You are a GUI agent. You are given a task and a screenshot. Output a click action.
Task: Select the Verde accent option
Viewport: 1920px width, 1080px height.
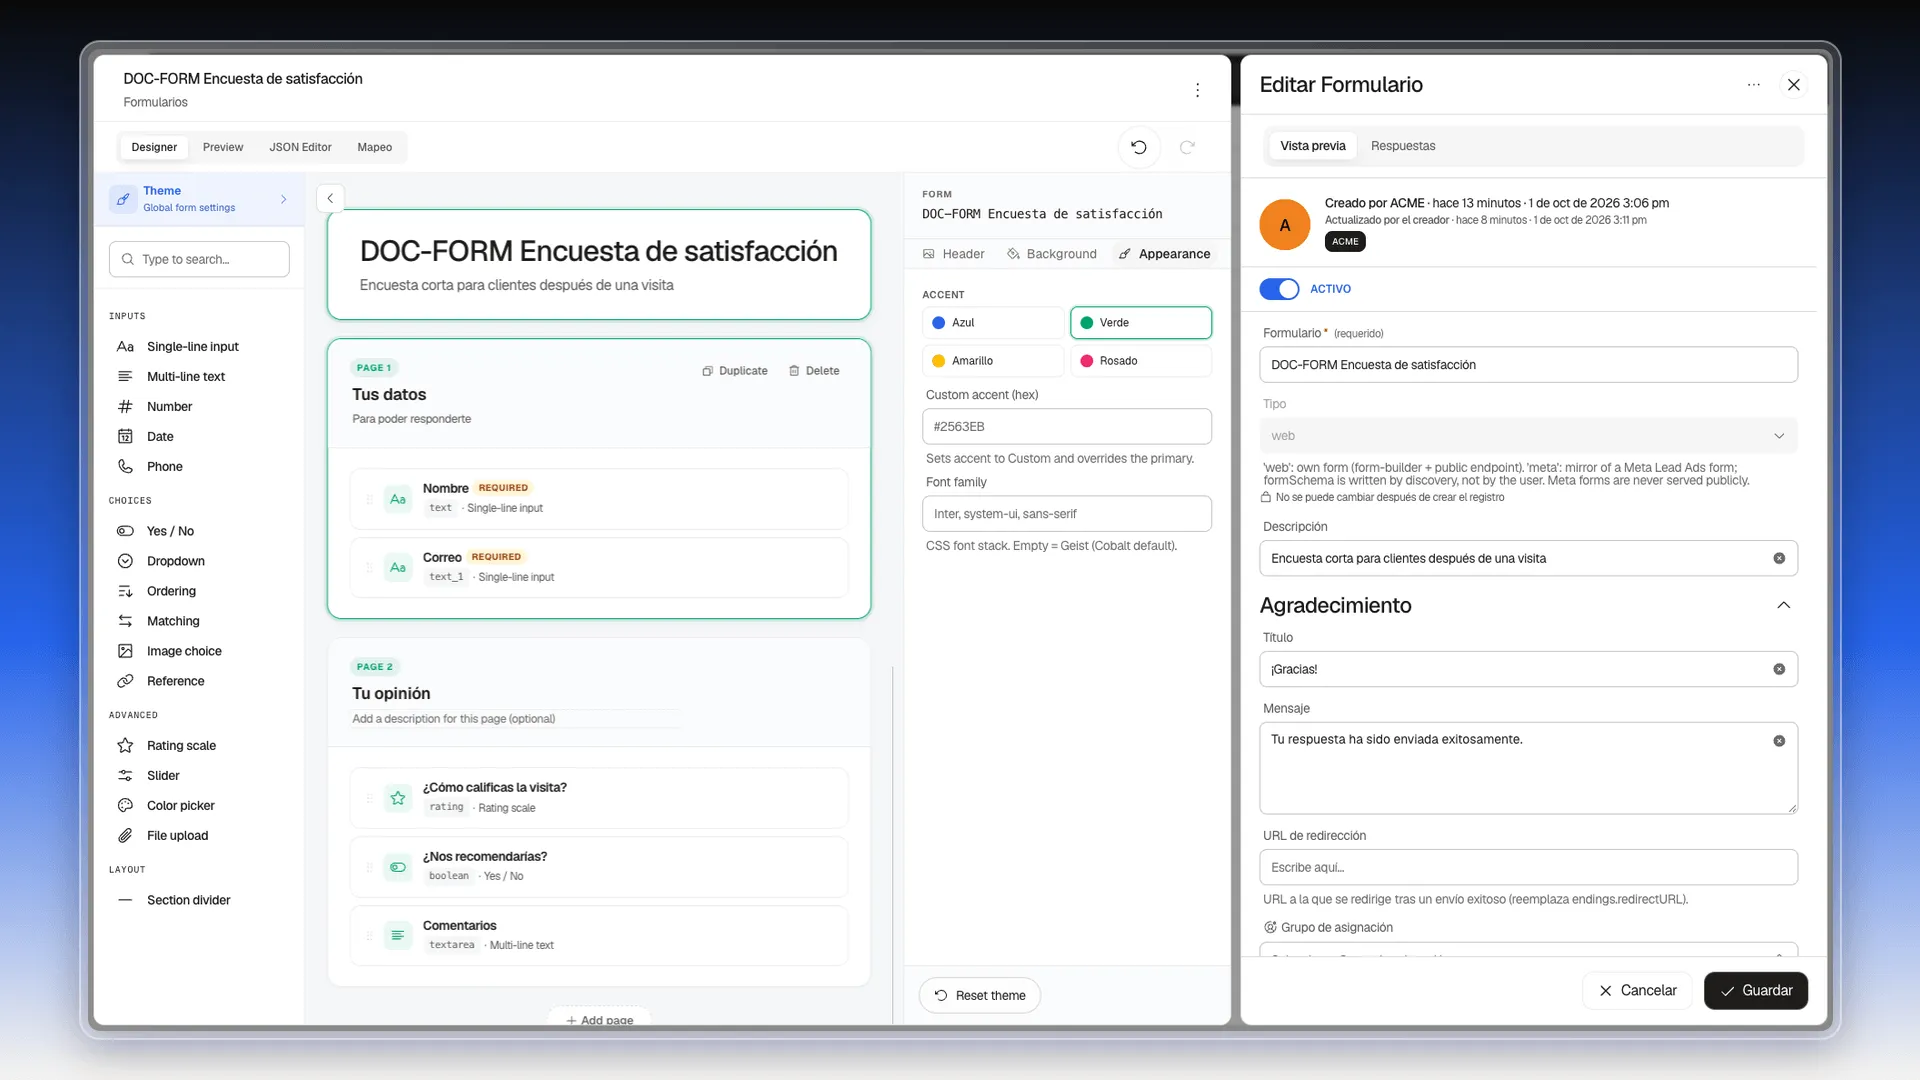tap(1141, 323)
